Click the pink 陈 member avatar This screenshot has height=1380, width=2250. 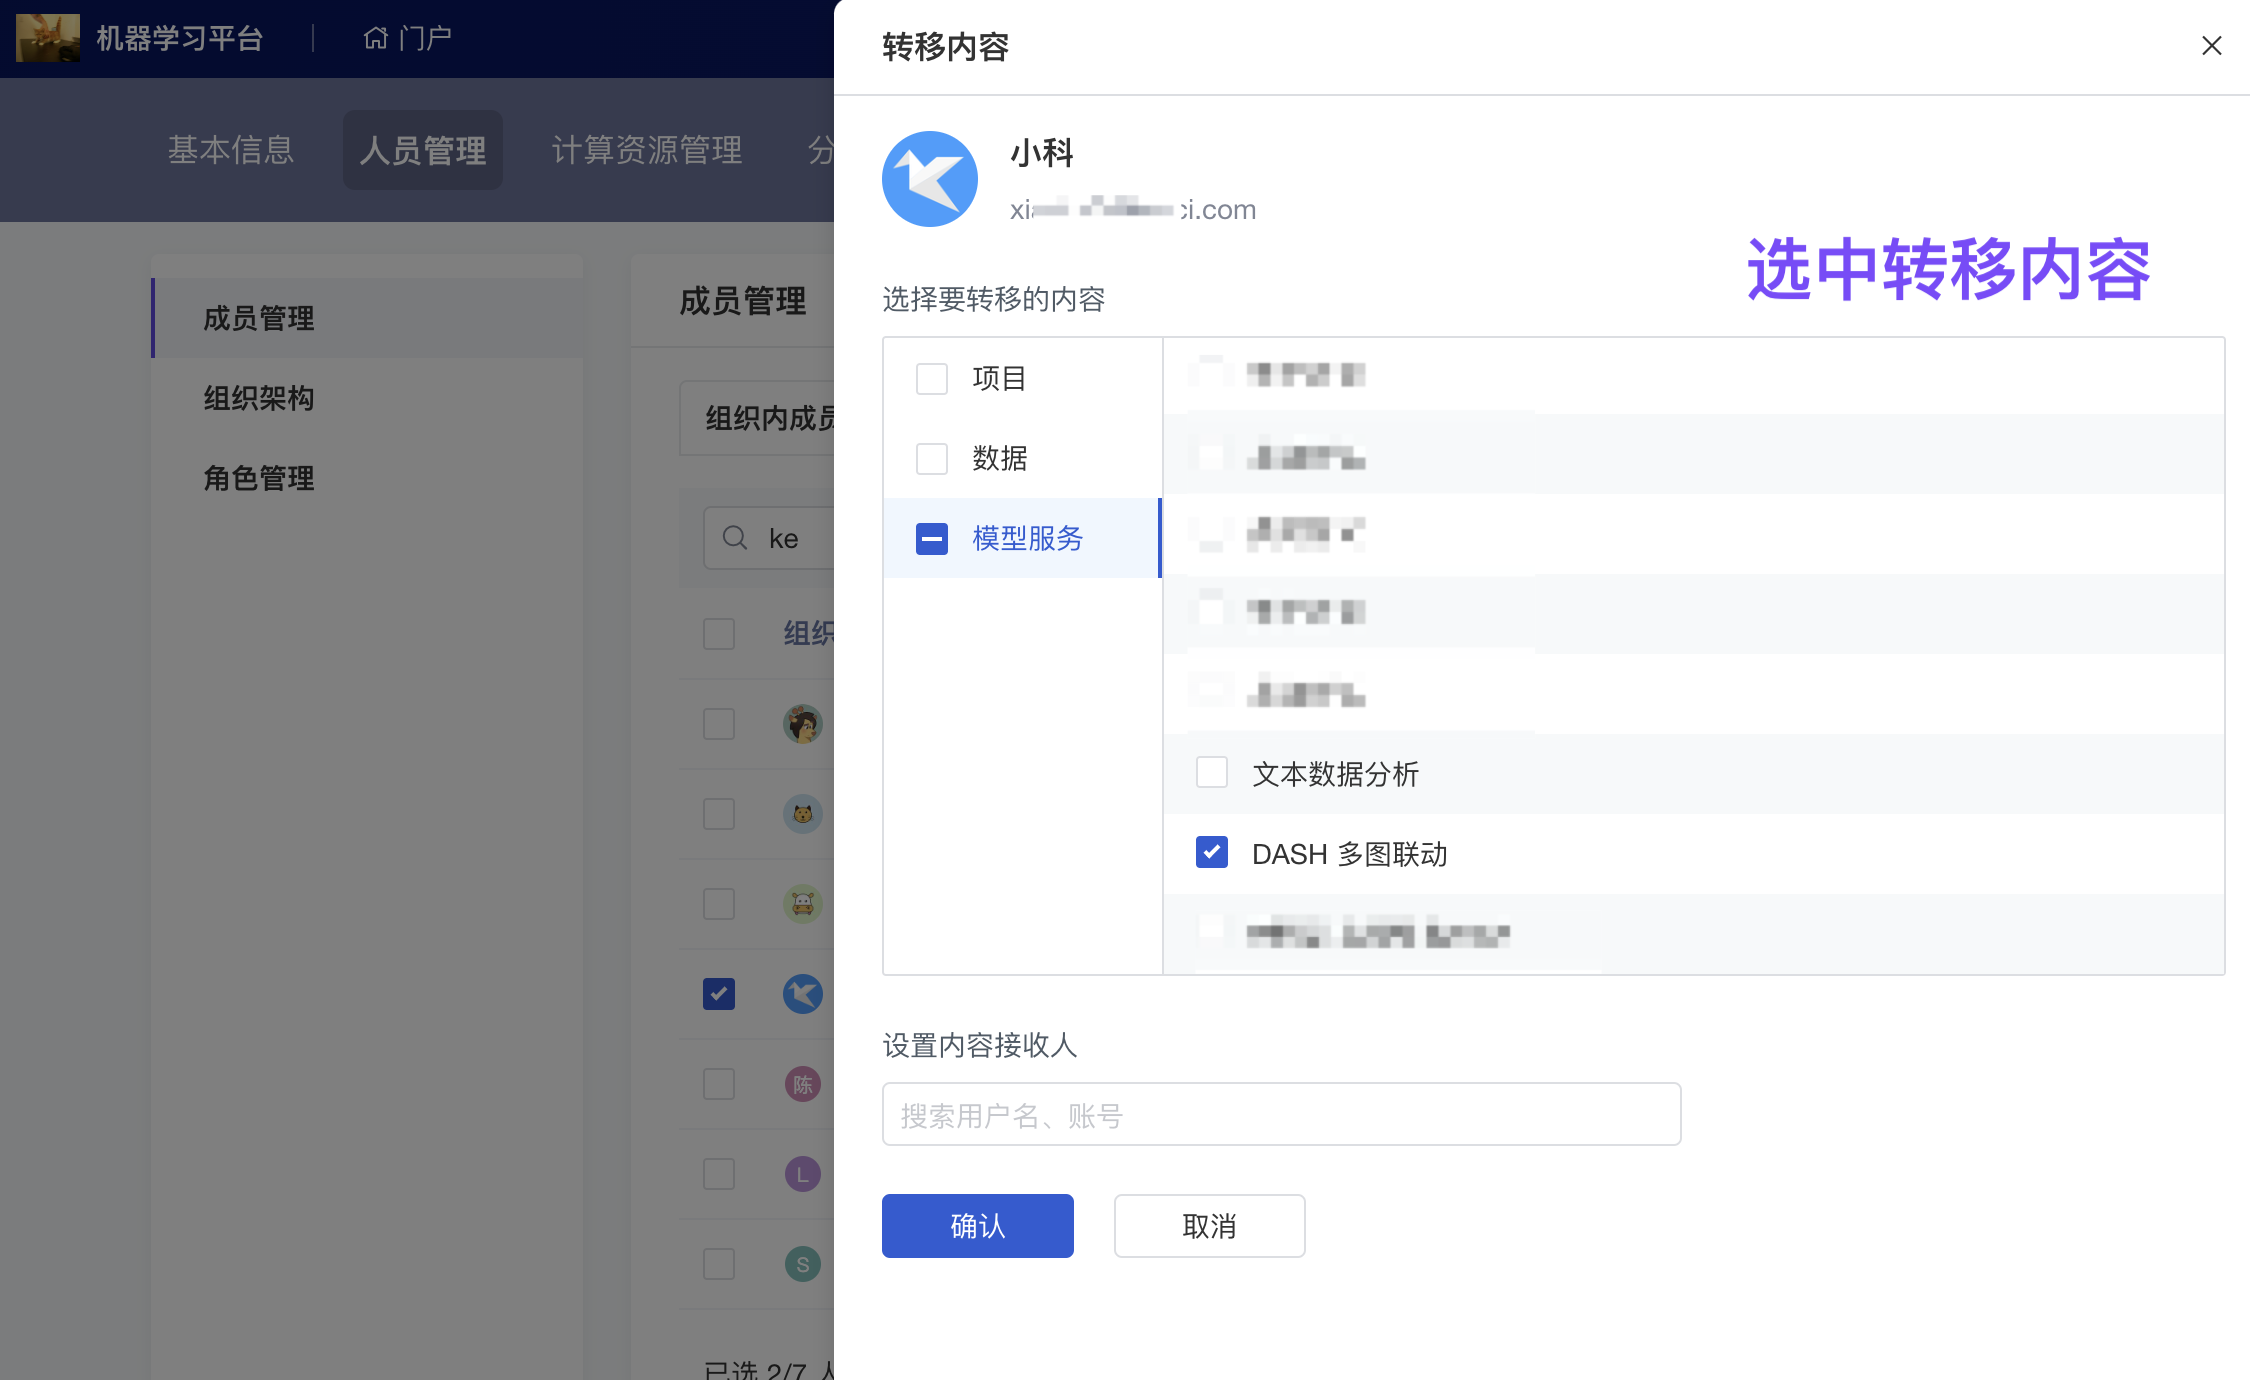(802, 1084)
